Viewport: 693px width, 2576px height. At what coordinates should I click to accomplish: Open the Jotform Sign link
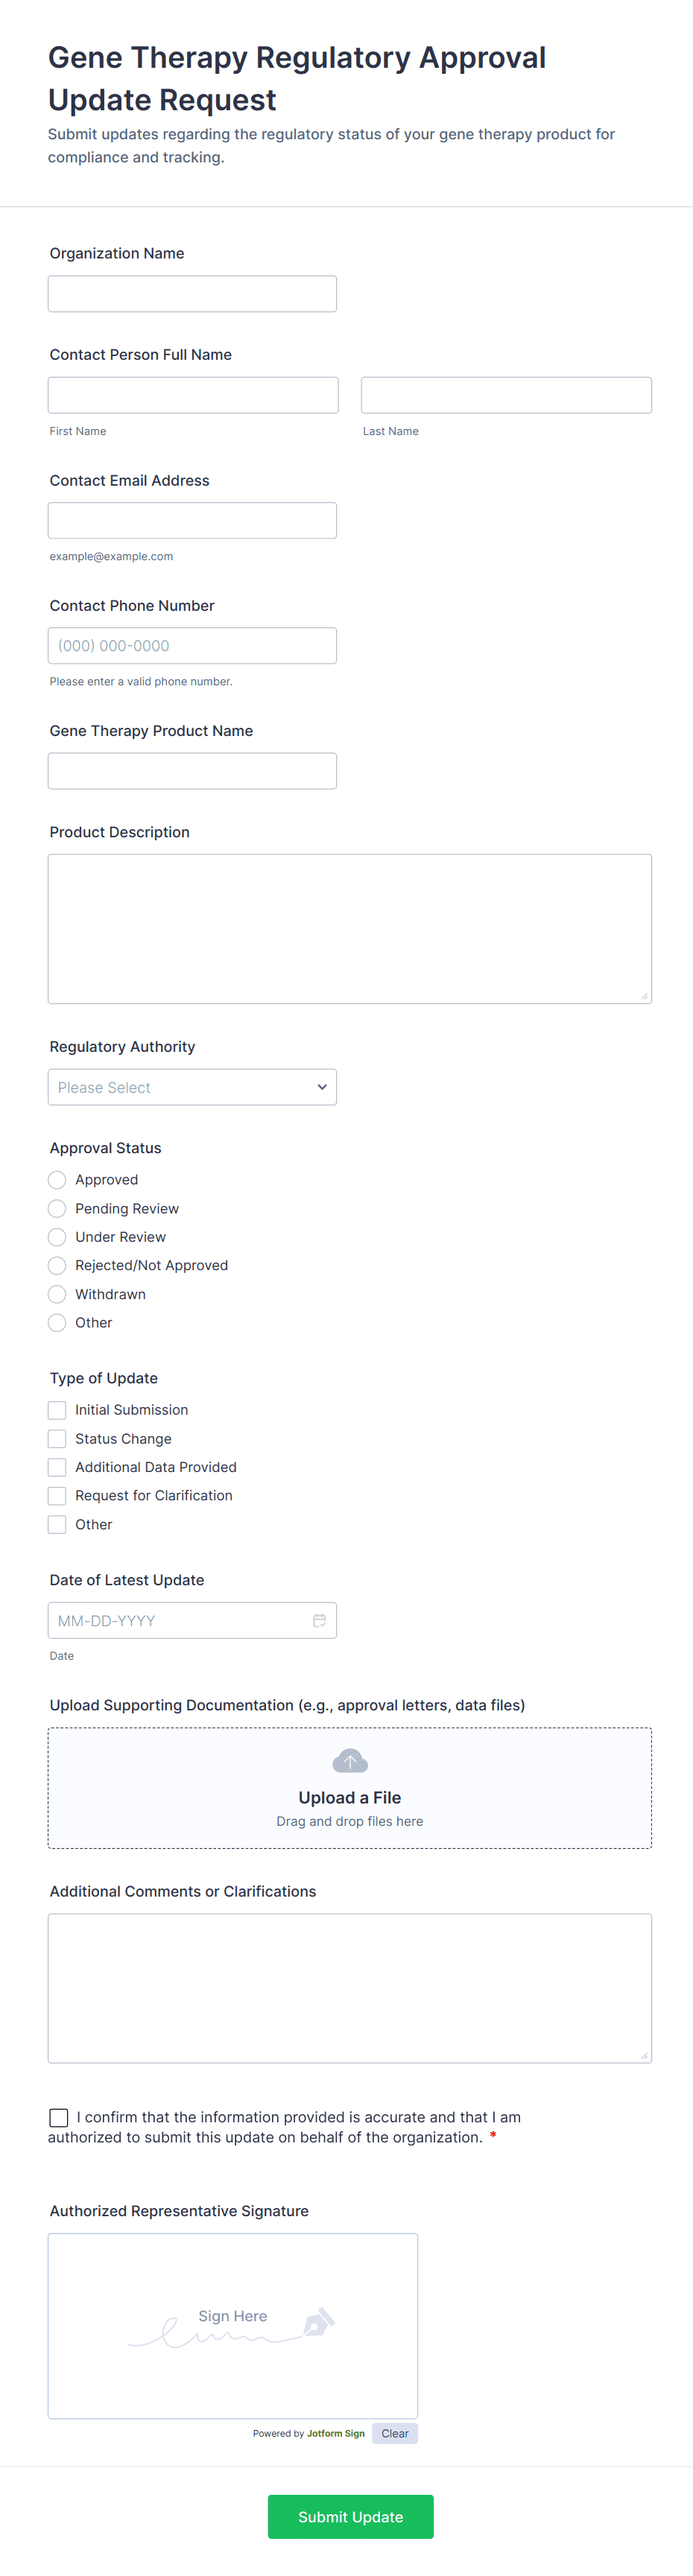(335, 2434)
